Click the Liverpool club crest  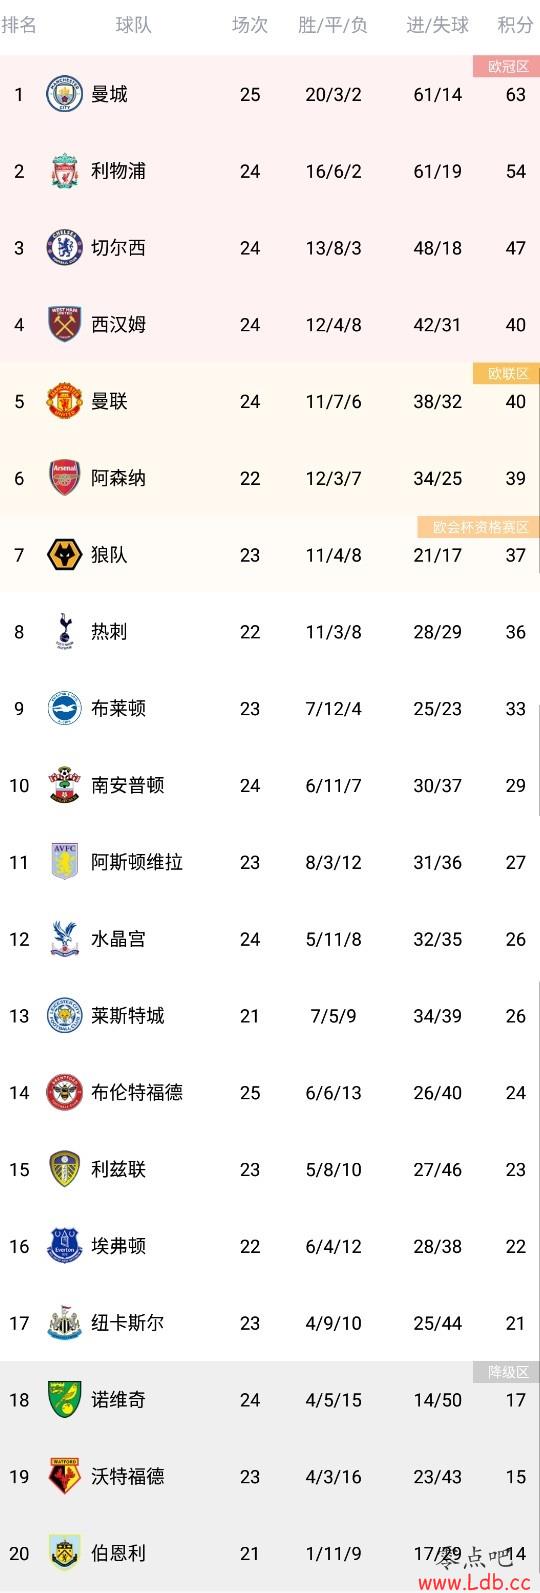pyautogui.click(x=65, y=171)
